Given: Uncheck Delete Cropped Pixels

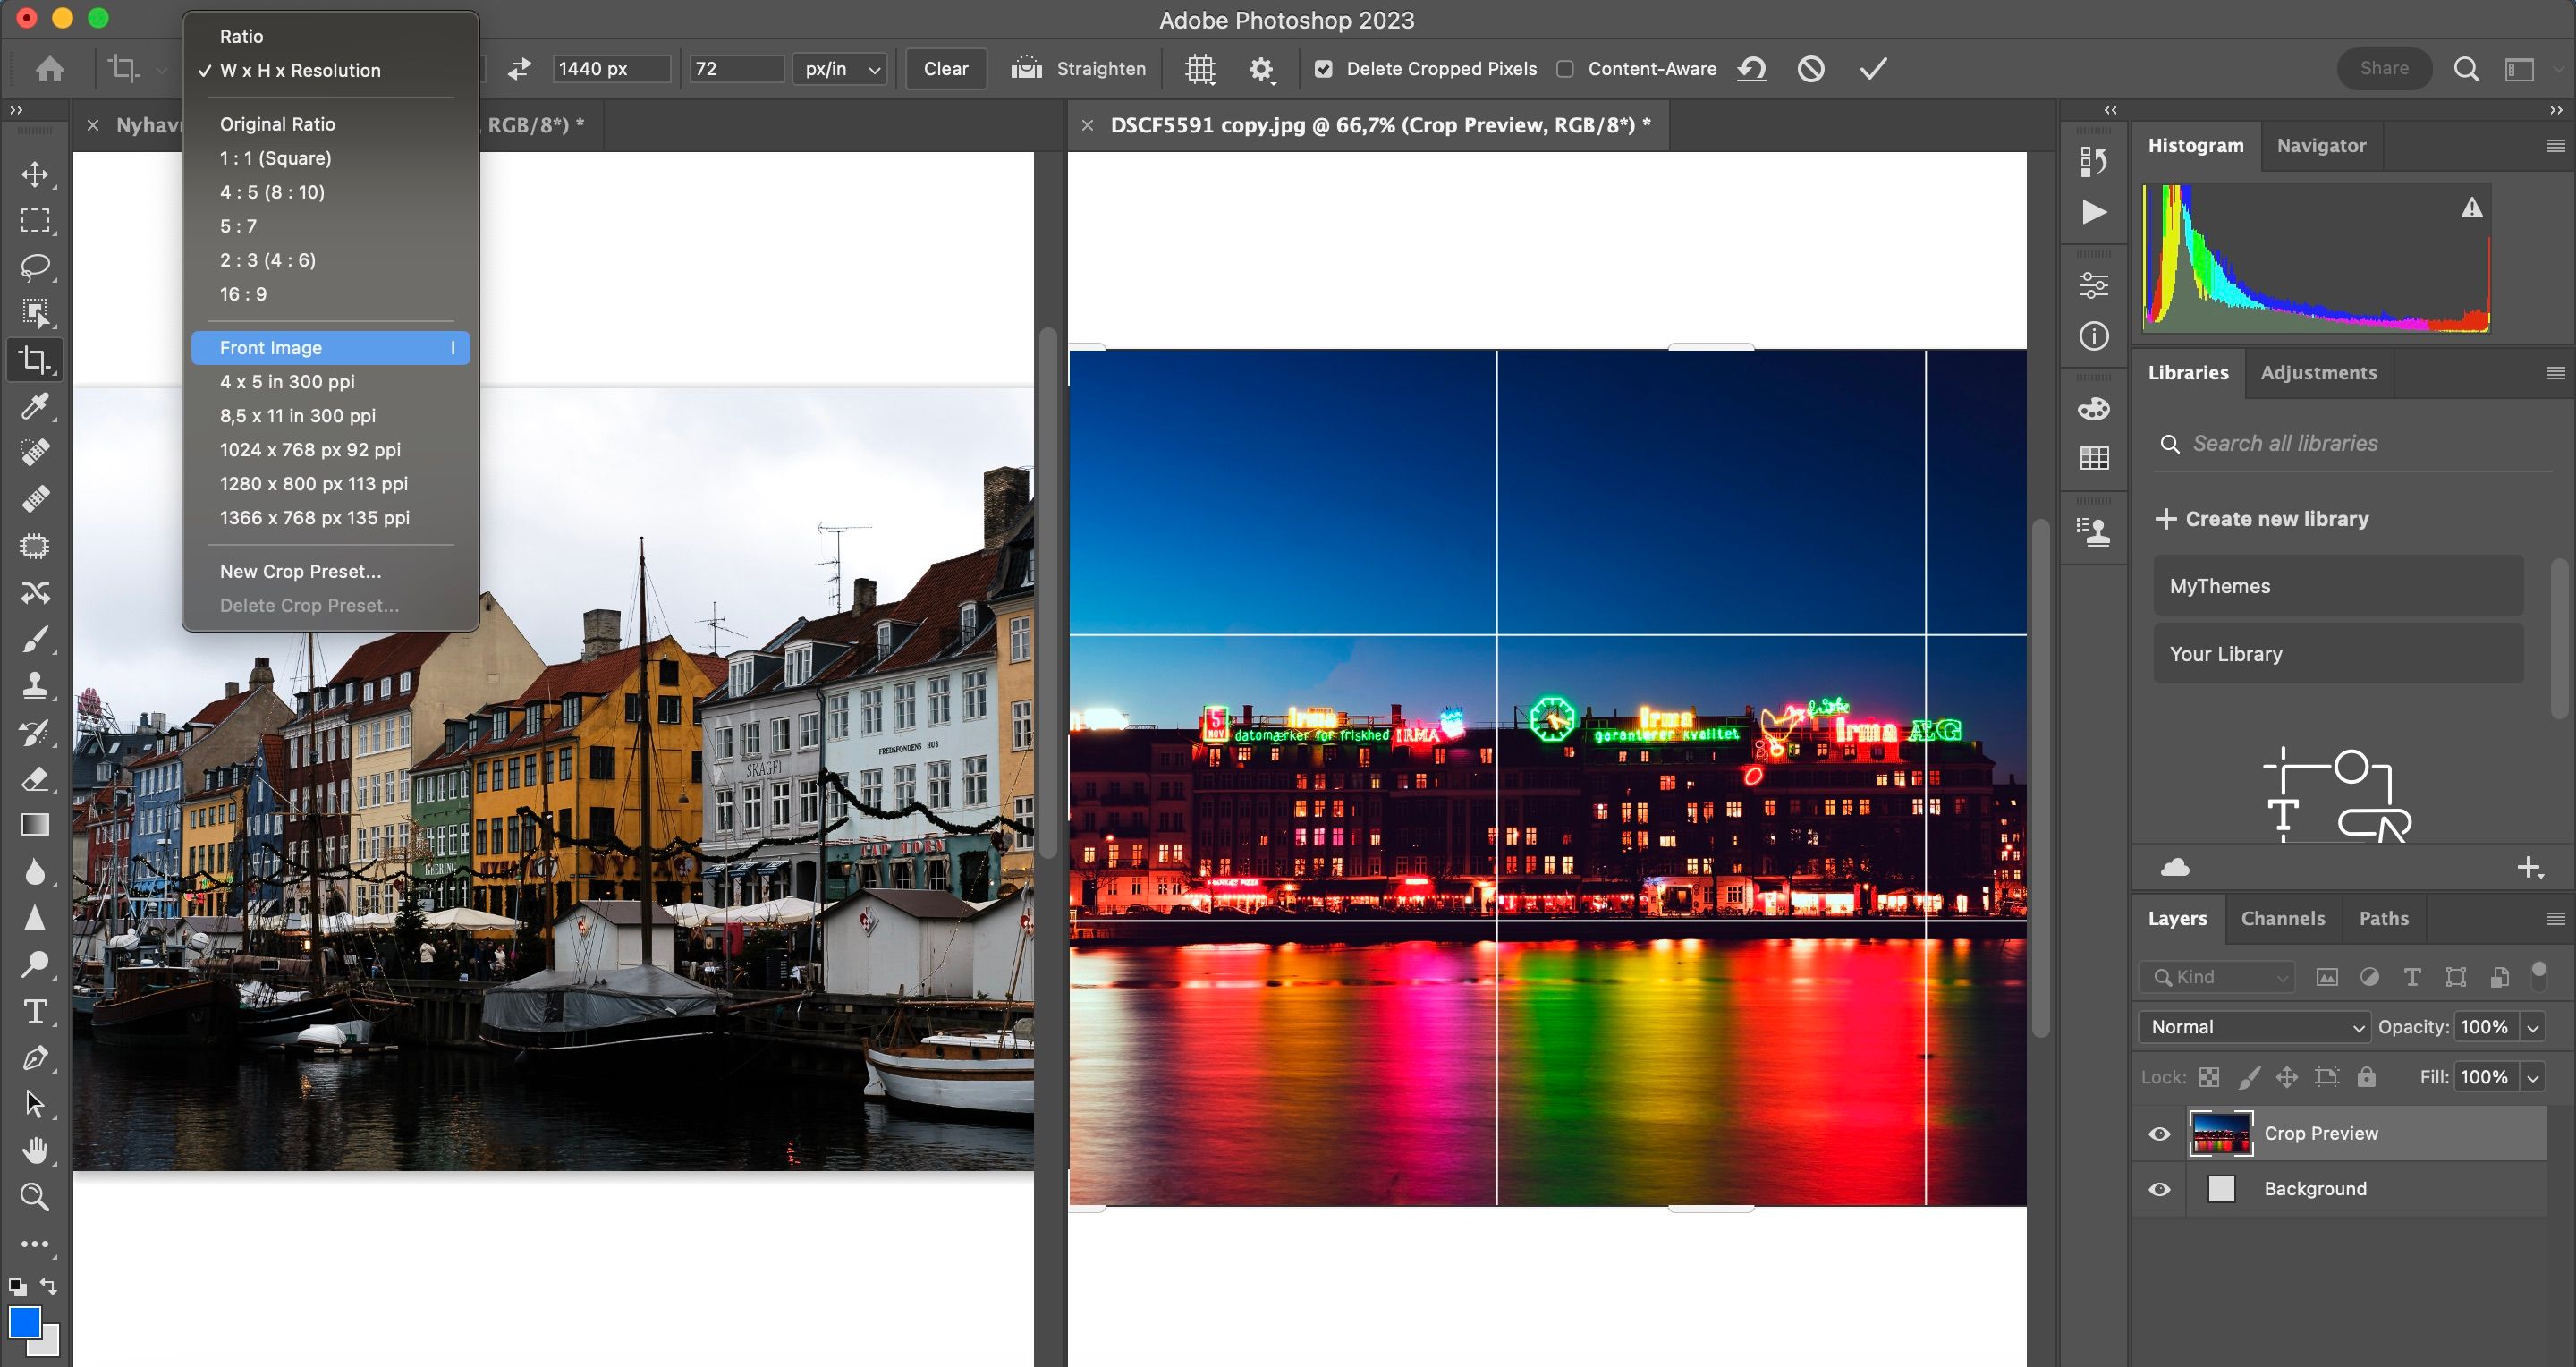Looking at the screenshot, I should [x=1324, y=69].
